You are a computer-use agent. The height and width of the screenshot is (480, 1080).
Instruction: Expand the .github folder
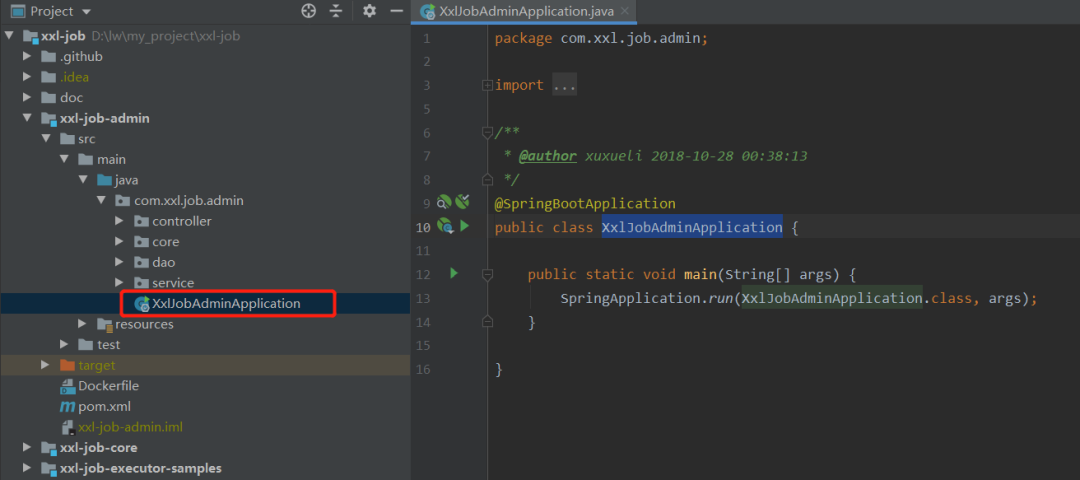(27, 56)
